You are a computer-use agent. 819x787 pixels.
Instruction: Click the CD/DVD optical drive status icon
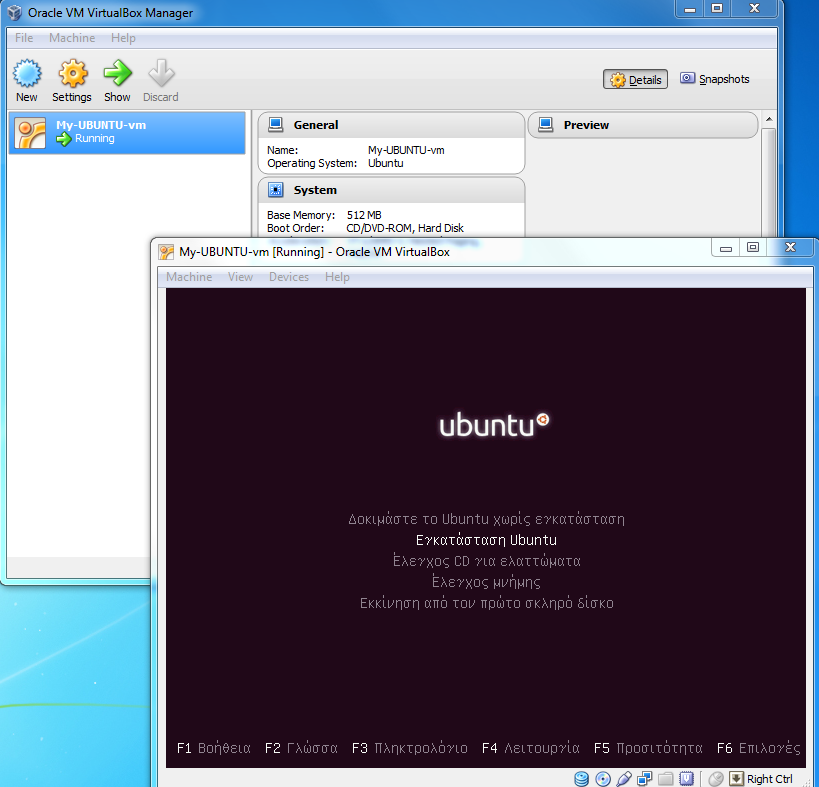pyautogui.click(x=603, y=779)
